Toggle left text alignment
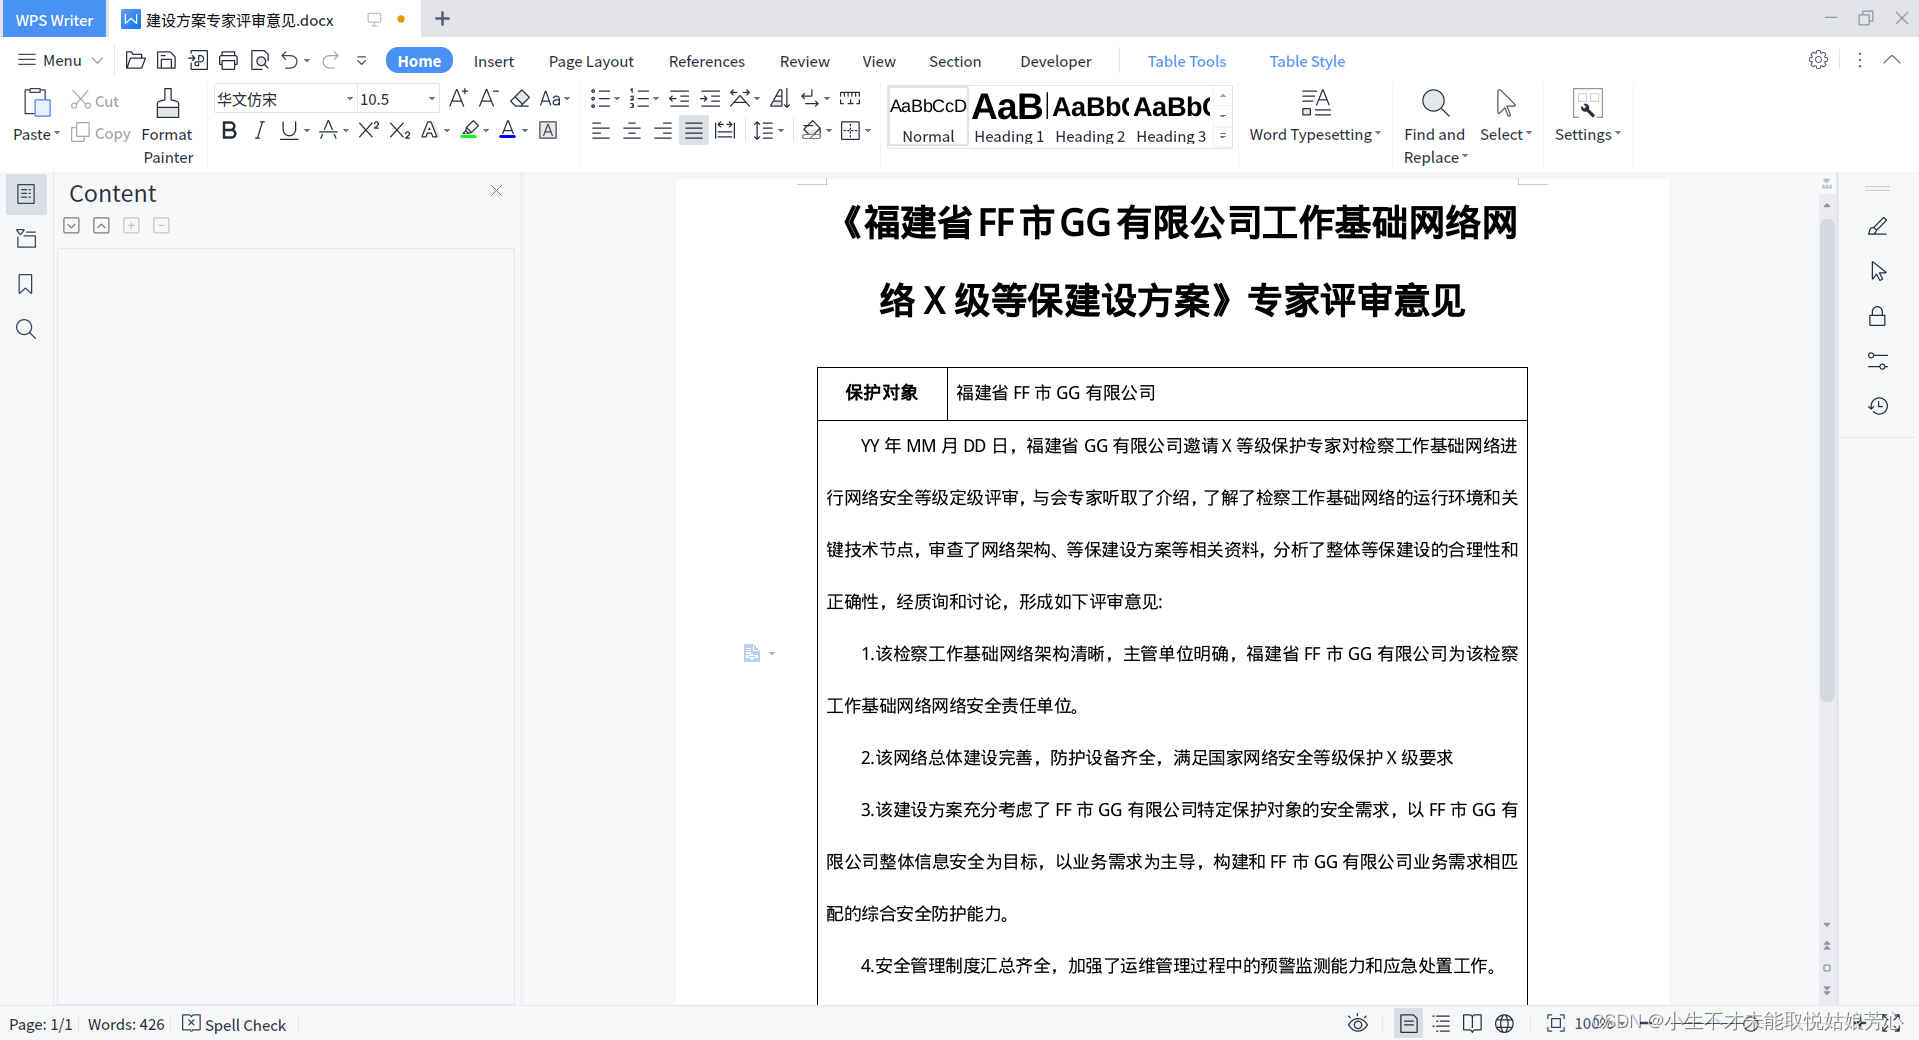1919x1040 pixels. [x=601, y=130]
